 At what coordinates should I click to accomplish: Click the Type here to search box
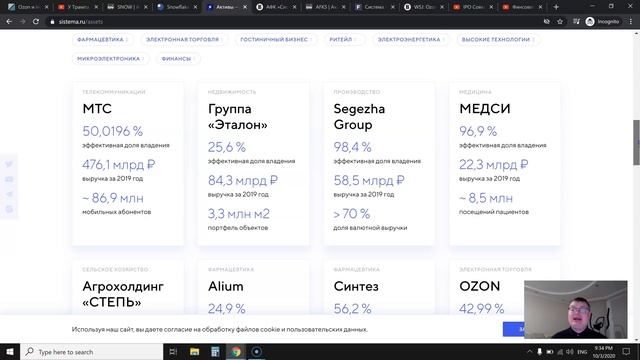click(x=92, y=351)
